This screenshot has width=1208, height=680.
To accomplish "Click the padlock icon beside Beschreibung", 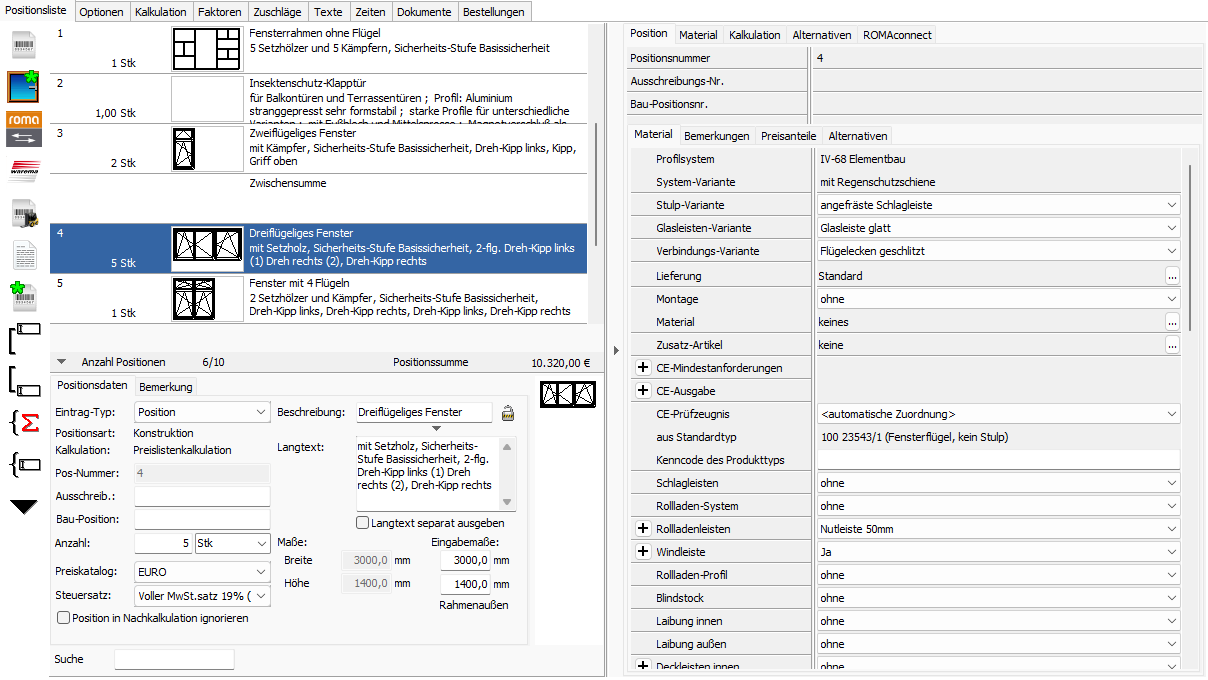I will [507, 412].
